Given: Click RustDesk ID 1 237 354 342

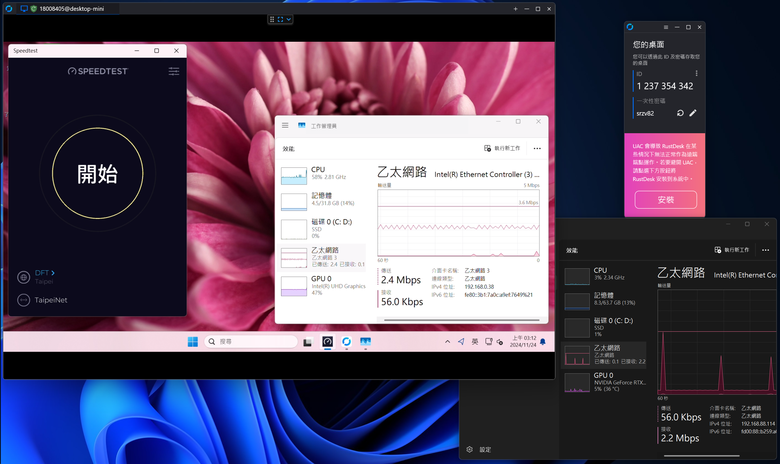Looking at the screenshot, I should [x=665, y=86].
